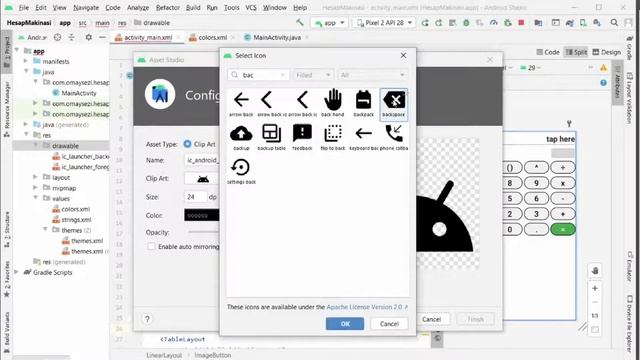Screen dimensions: 640x360
Task: Select MainActivity in project tree
Action: (79, 93)
